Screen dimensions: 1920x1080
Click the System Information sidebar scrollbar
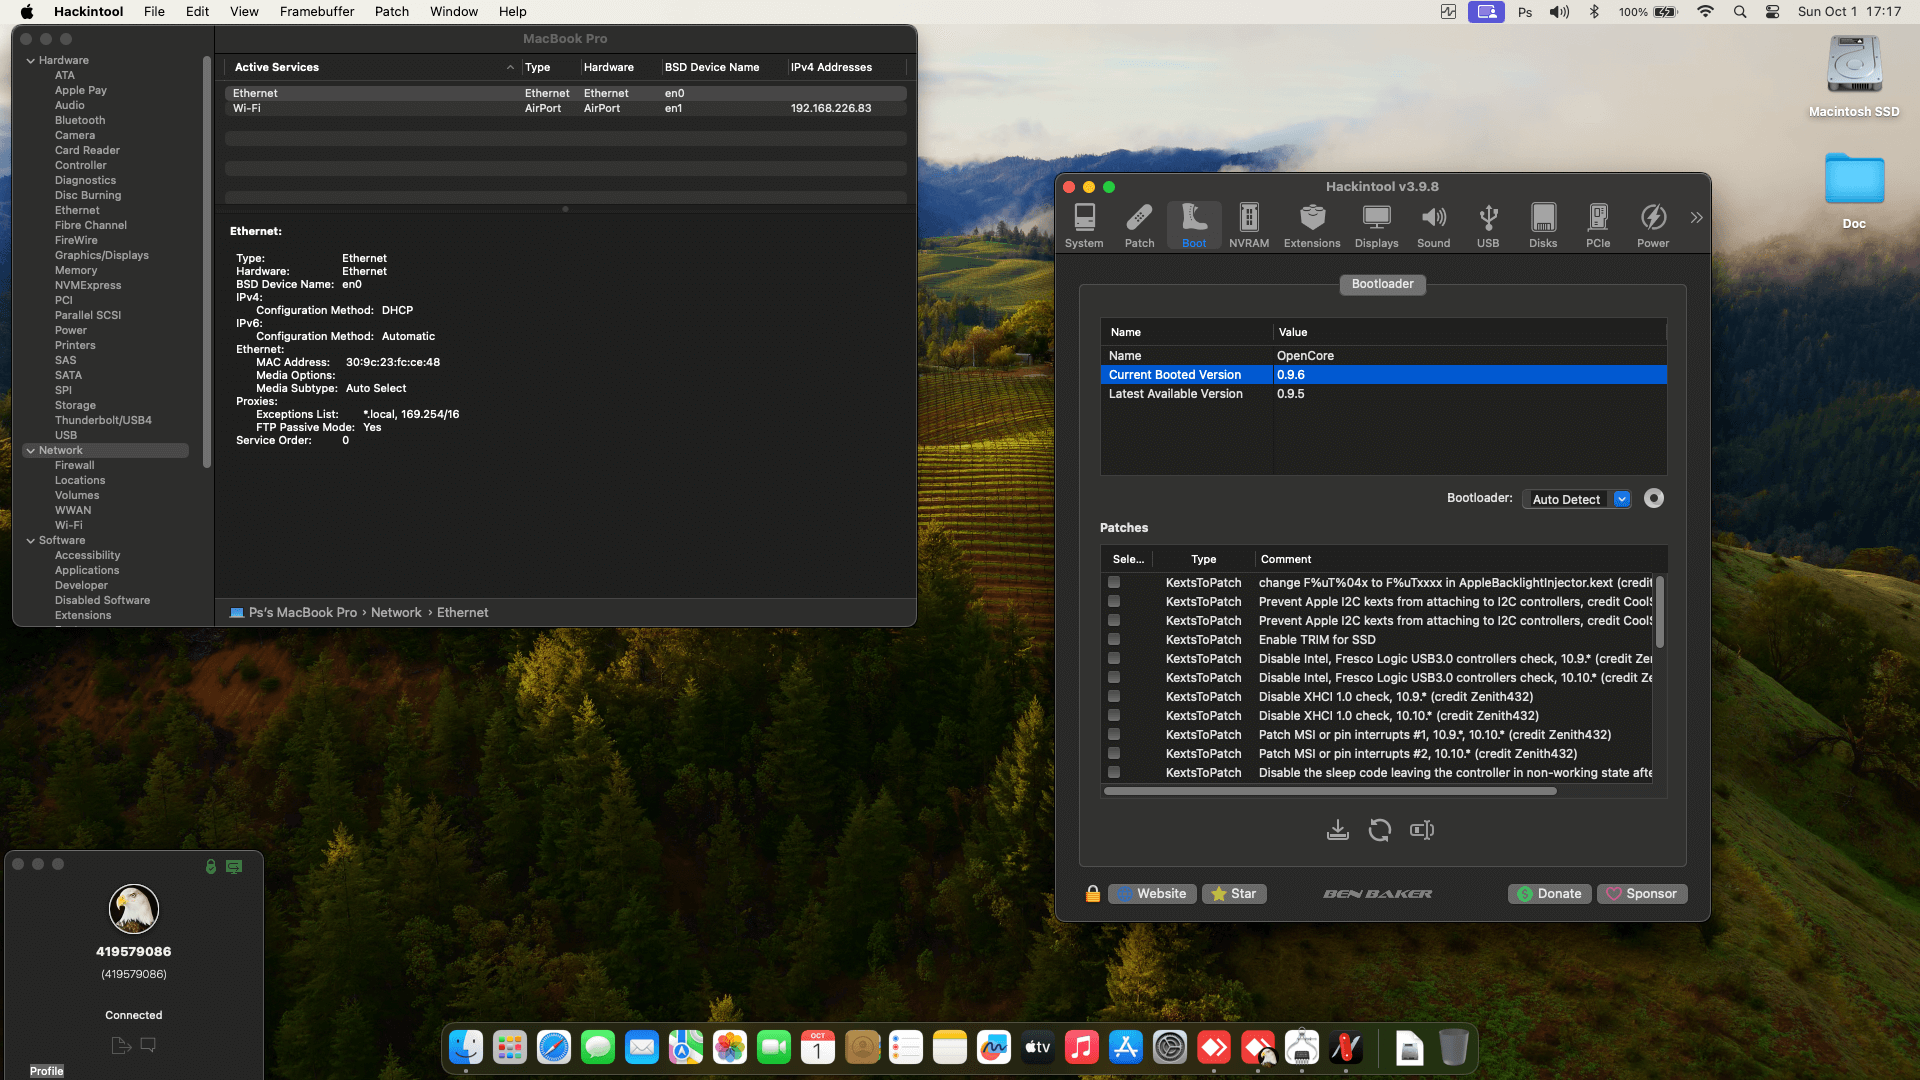207,262
